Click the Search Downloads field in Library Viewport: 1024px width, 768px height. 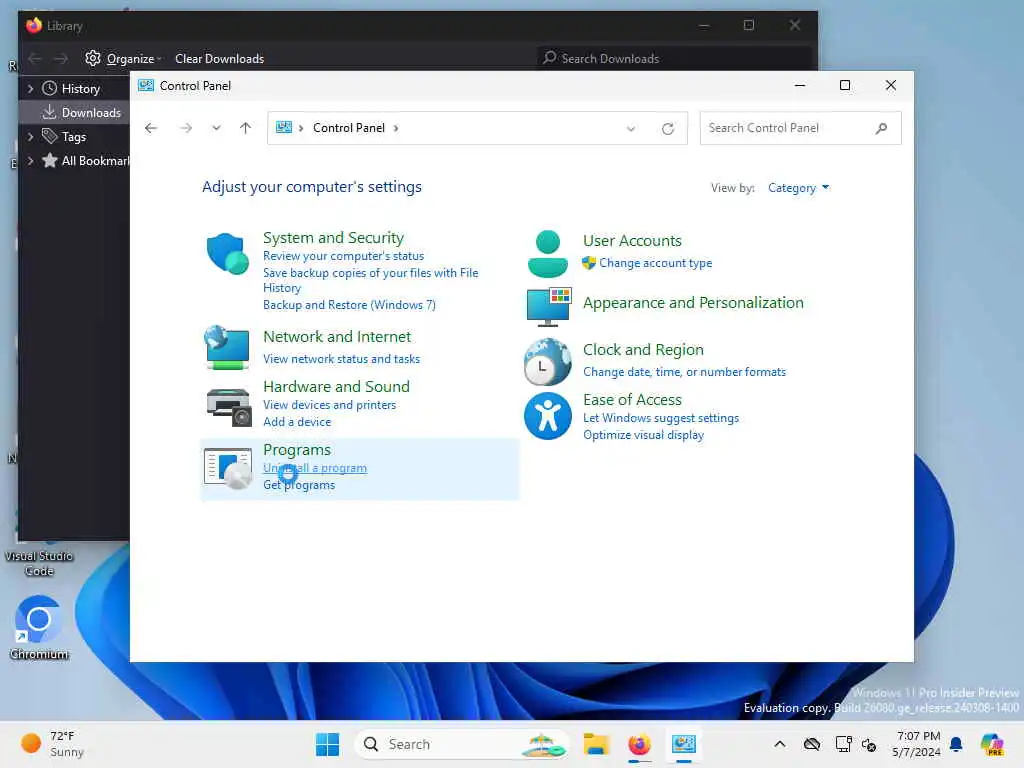coord(675,59)
